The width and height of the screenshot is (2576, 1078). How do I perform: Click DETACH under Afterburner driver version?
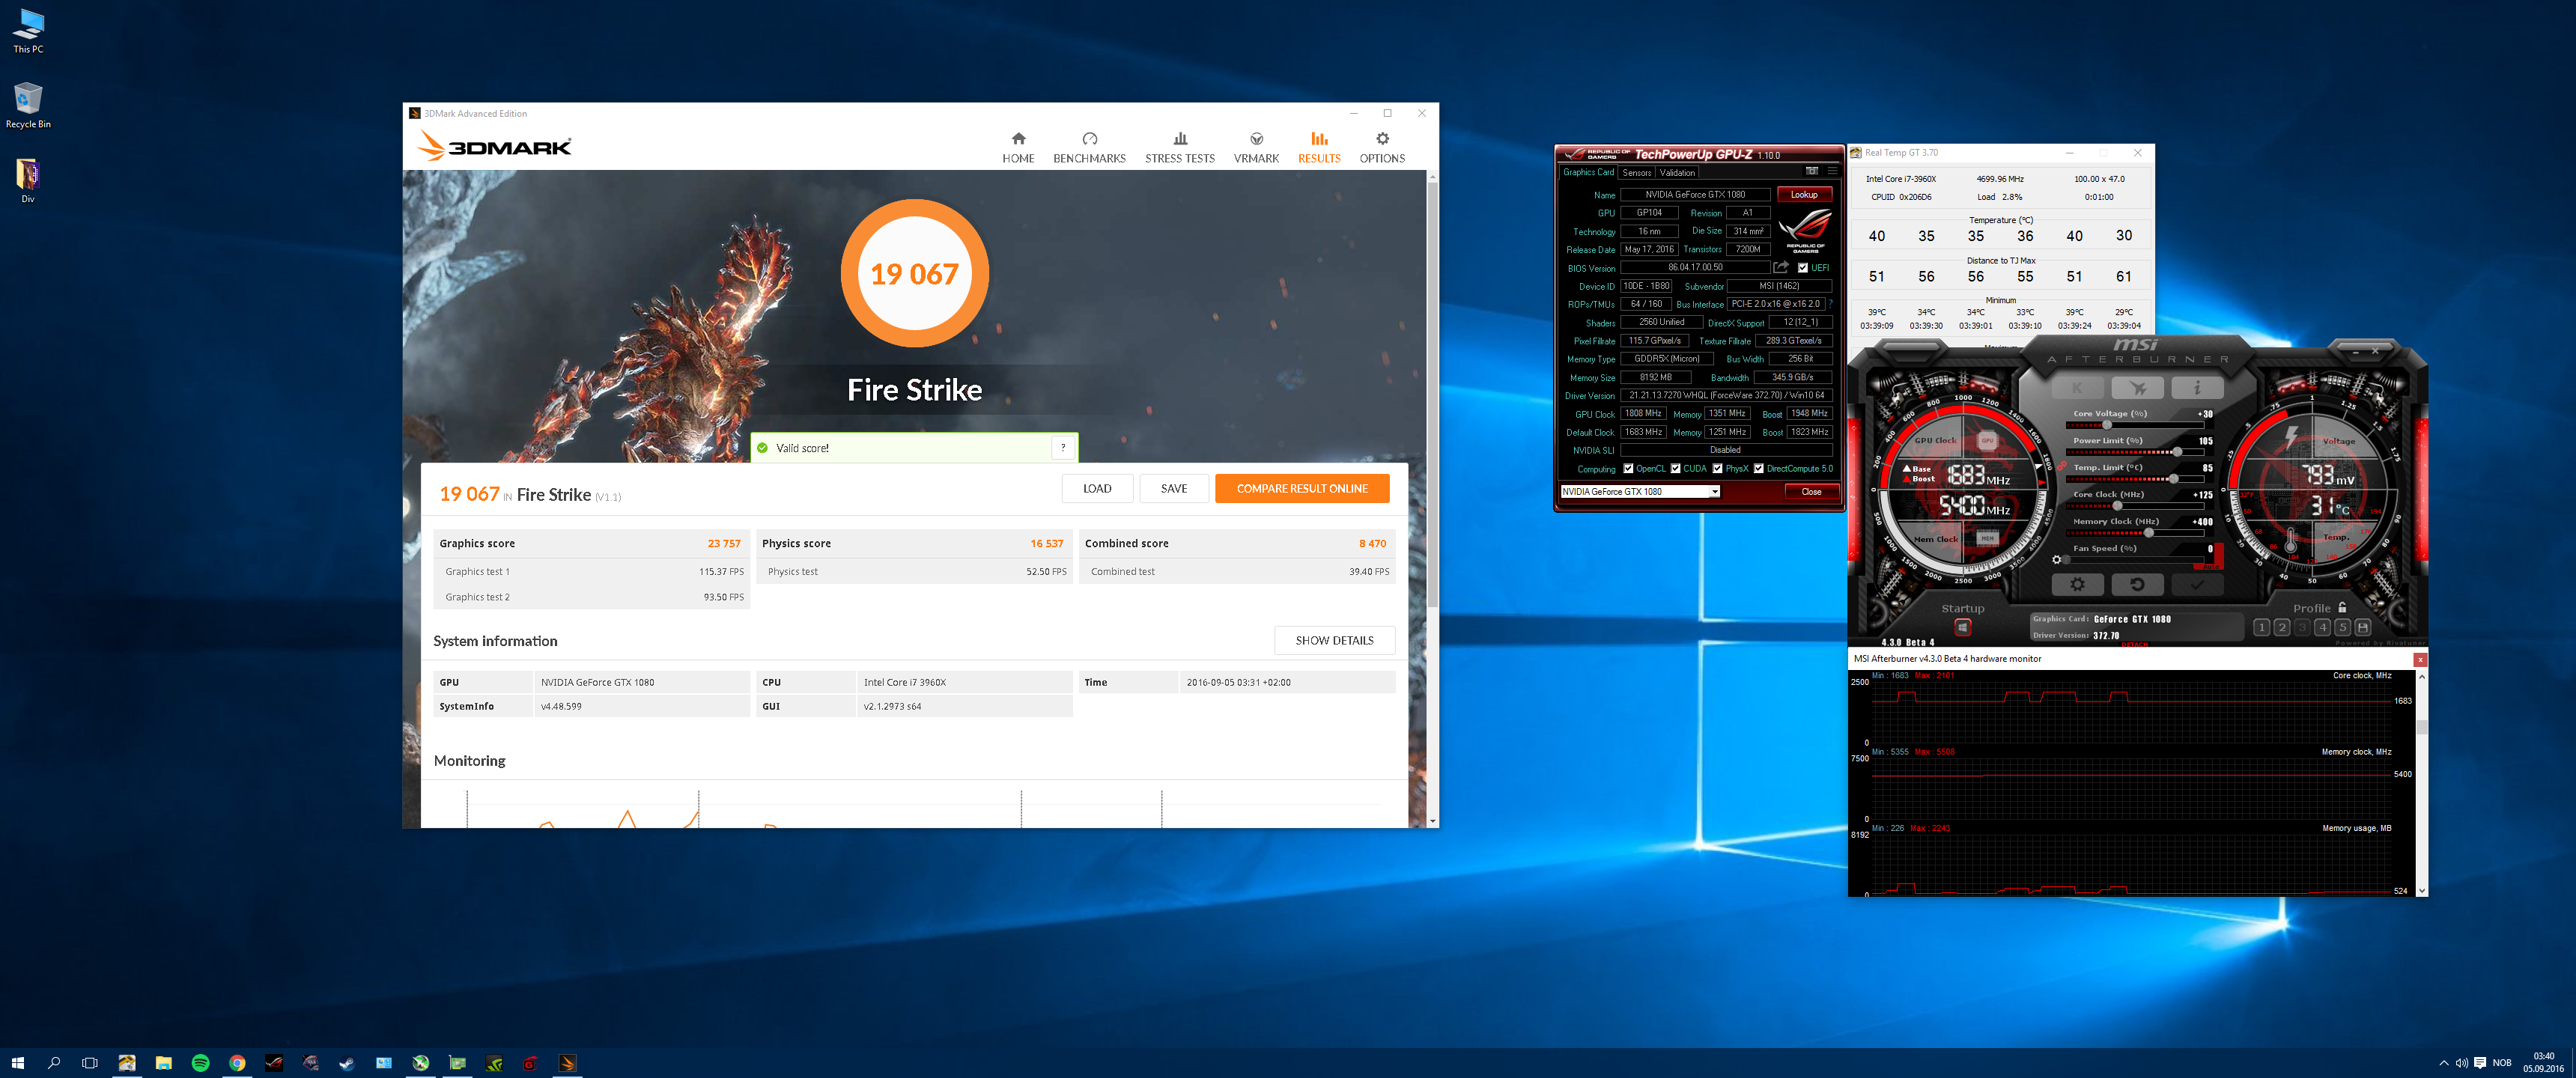pos(2135,644)
